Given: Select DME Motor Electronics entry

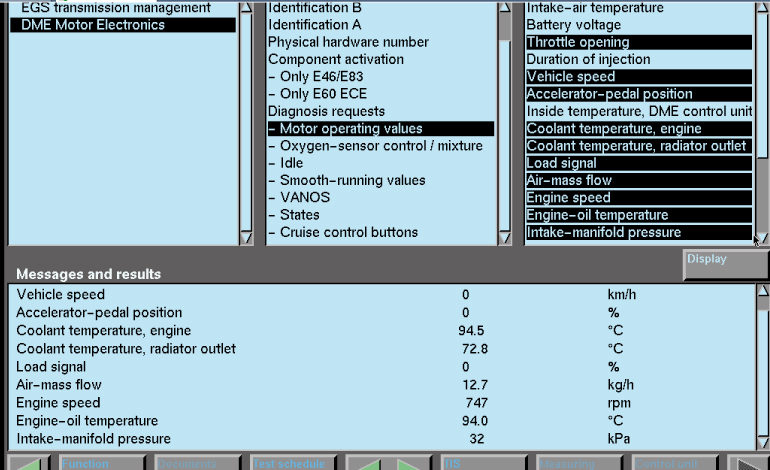Looking at the screenshot, I should [123, 25].
